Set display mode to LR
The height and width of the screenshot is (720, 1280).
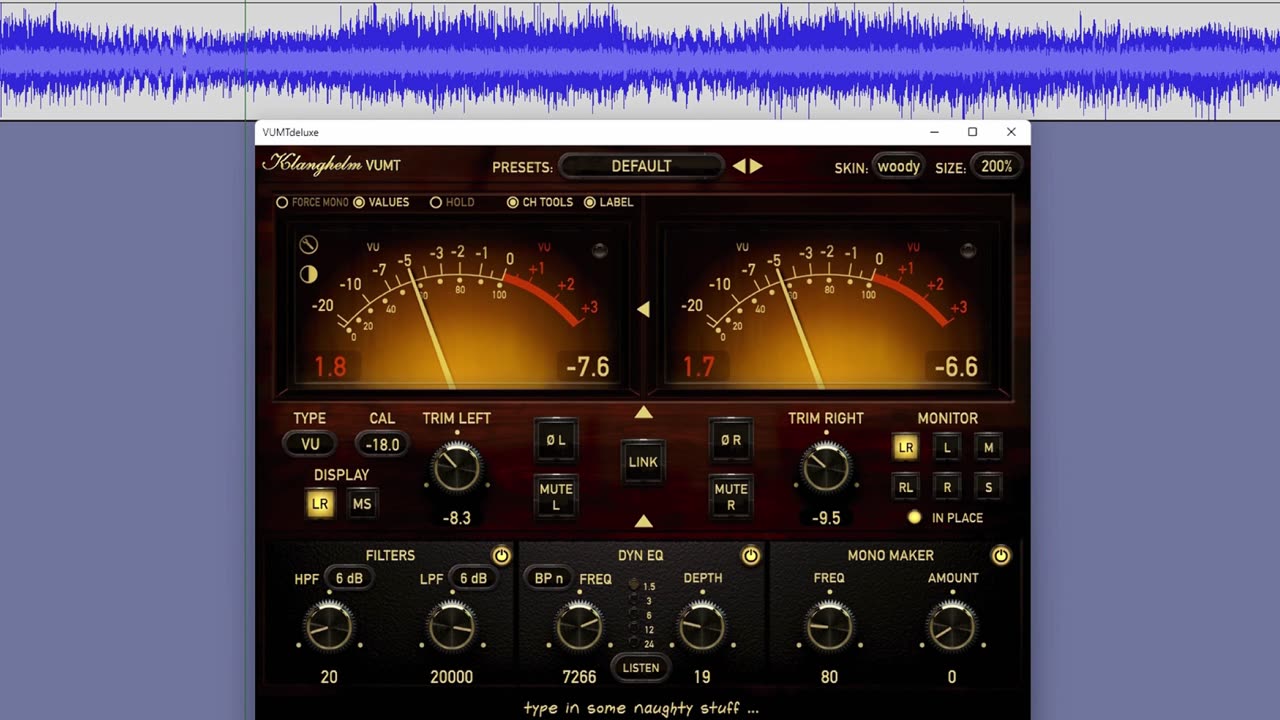point(320,504)
